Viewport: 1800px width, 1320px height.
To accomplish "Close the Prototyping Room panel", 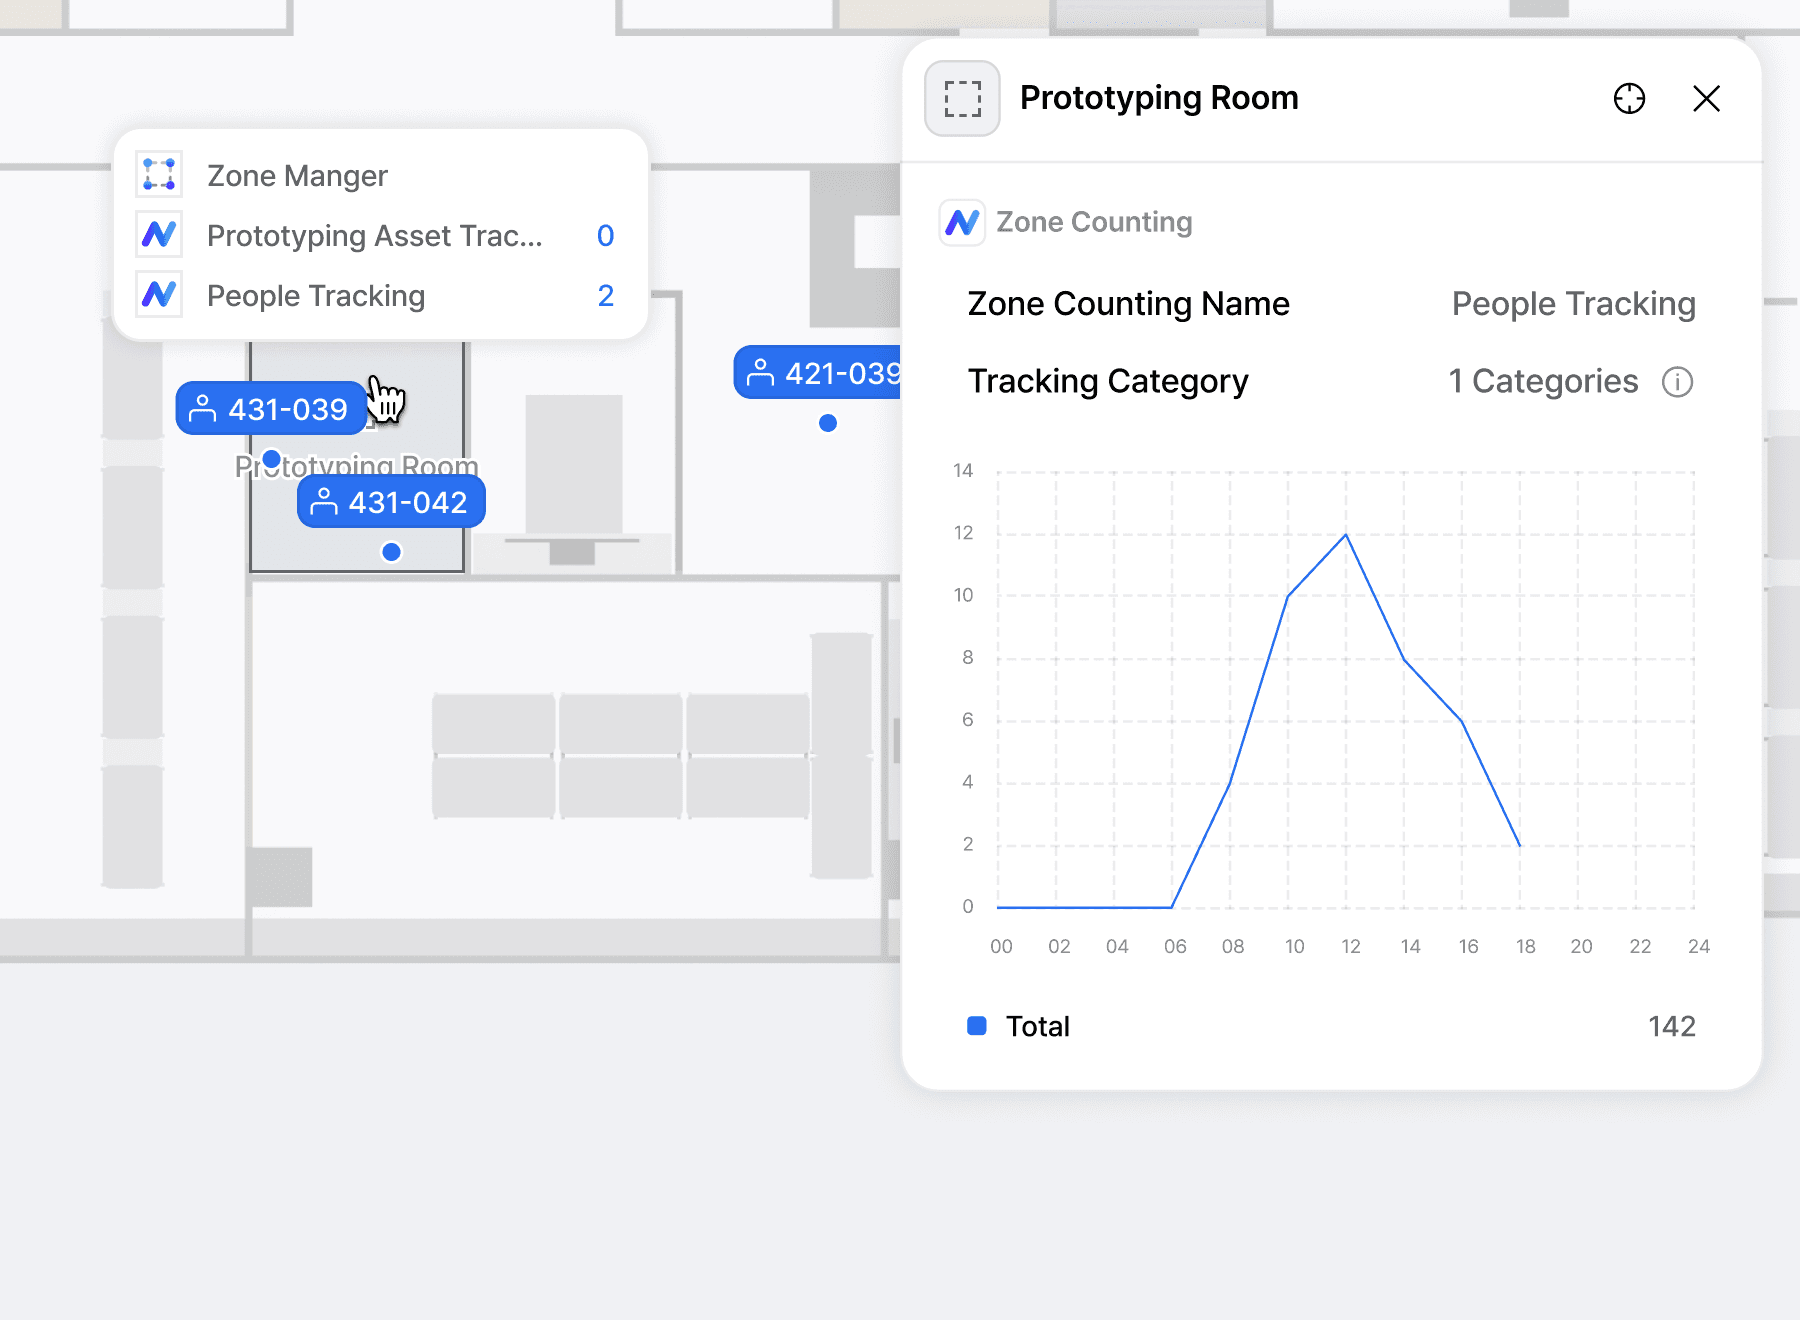I will (x=1706, y=98).
